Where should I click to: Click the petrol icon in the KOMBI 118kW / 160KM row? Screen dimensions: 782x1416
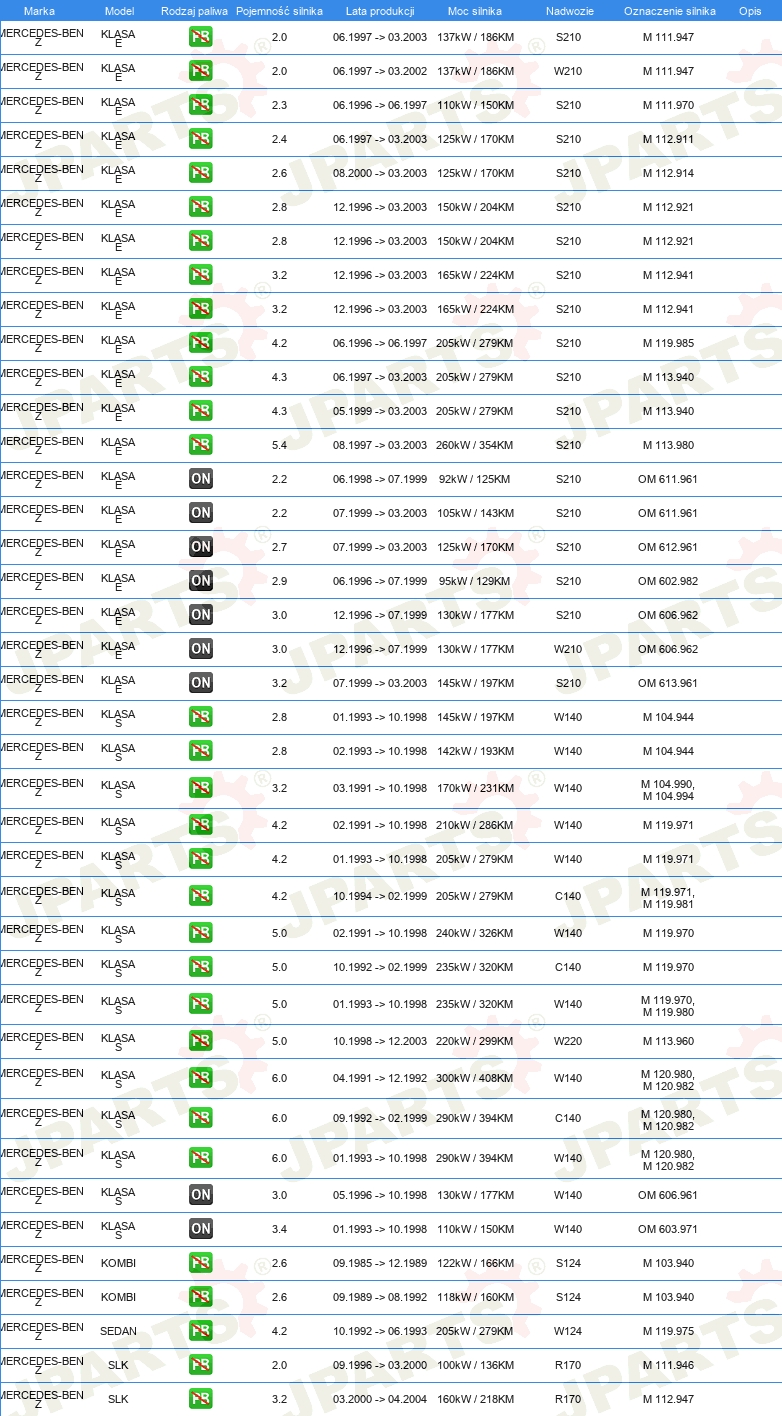pos(201,1297)
